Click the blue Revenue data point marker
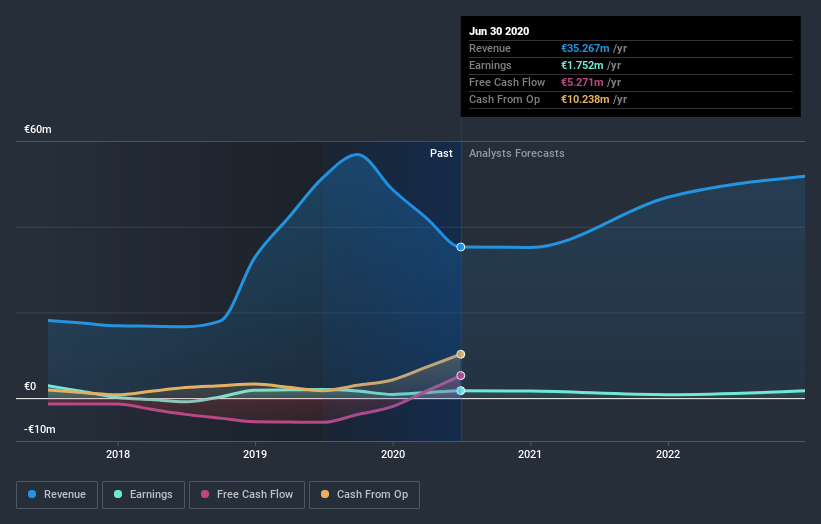 click(x=461, y=247)
